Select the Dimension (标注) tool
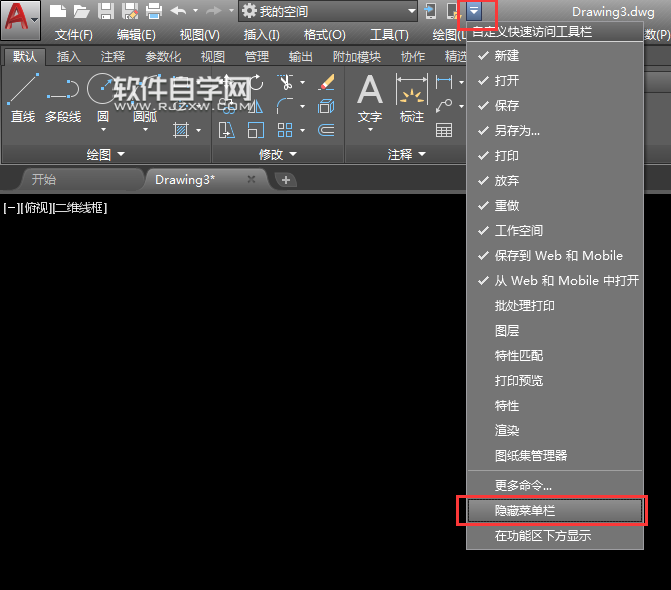This screenshot has height=590, width=671. point(412,98)
